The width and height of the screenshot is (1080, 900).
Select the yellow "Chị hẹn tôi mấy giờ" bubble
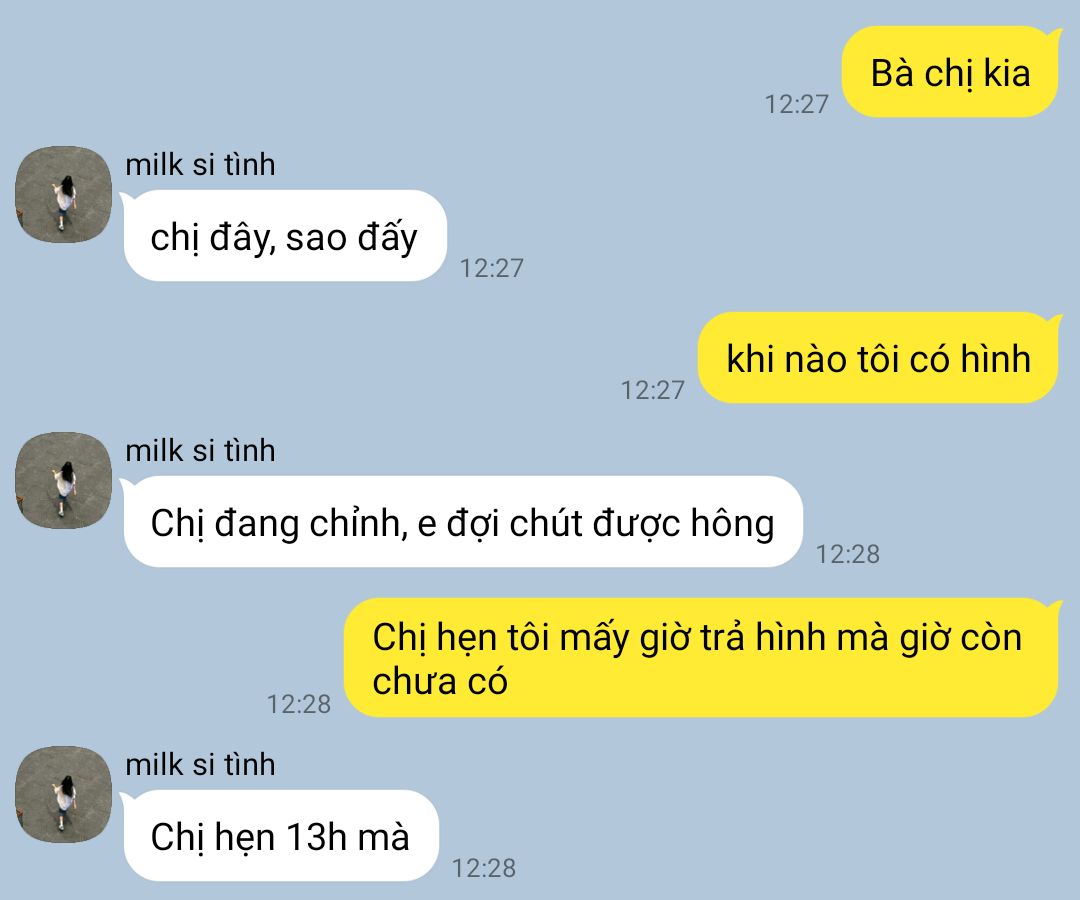point(701,658)
